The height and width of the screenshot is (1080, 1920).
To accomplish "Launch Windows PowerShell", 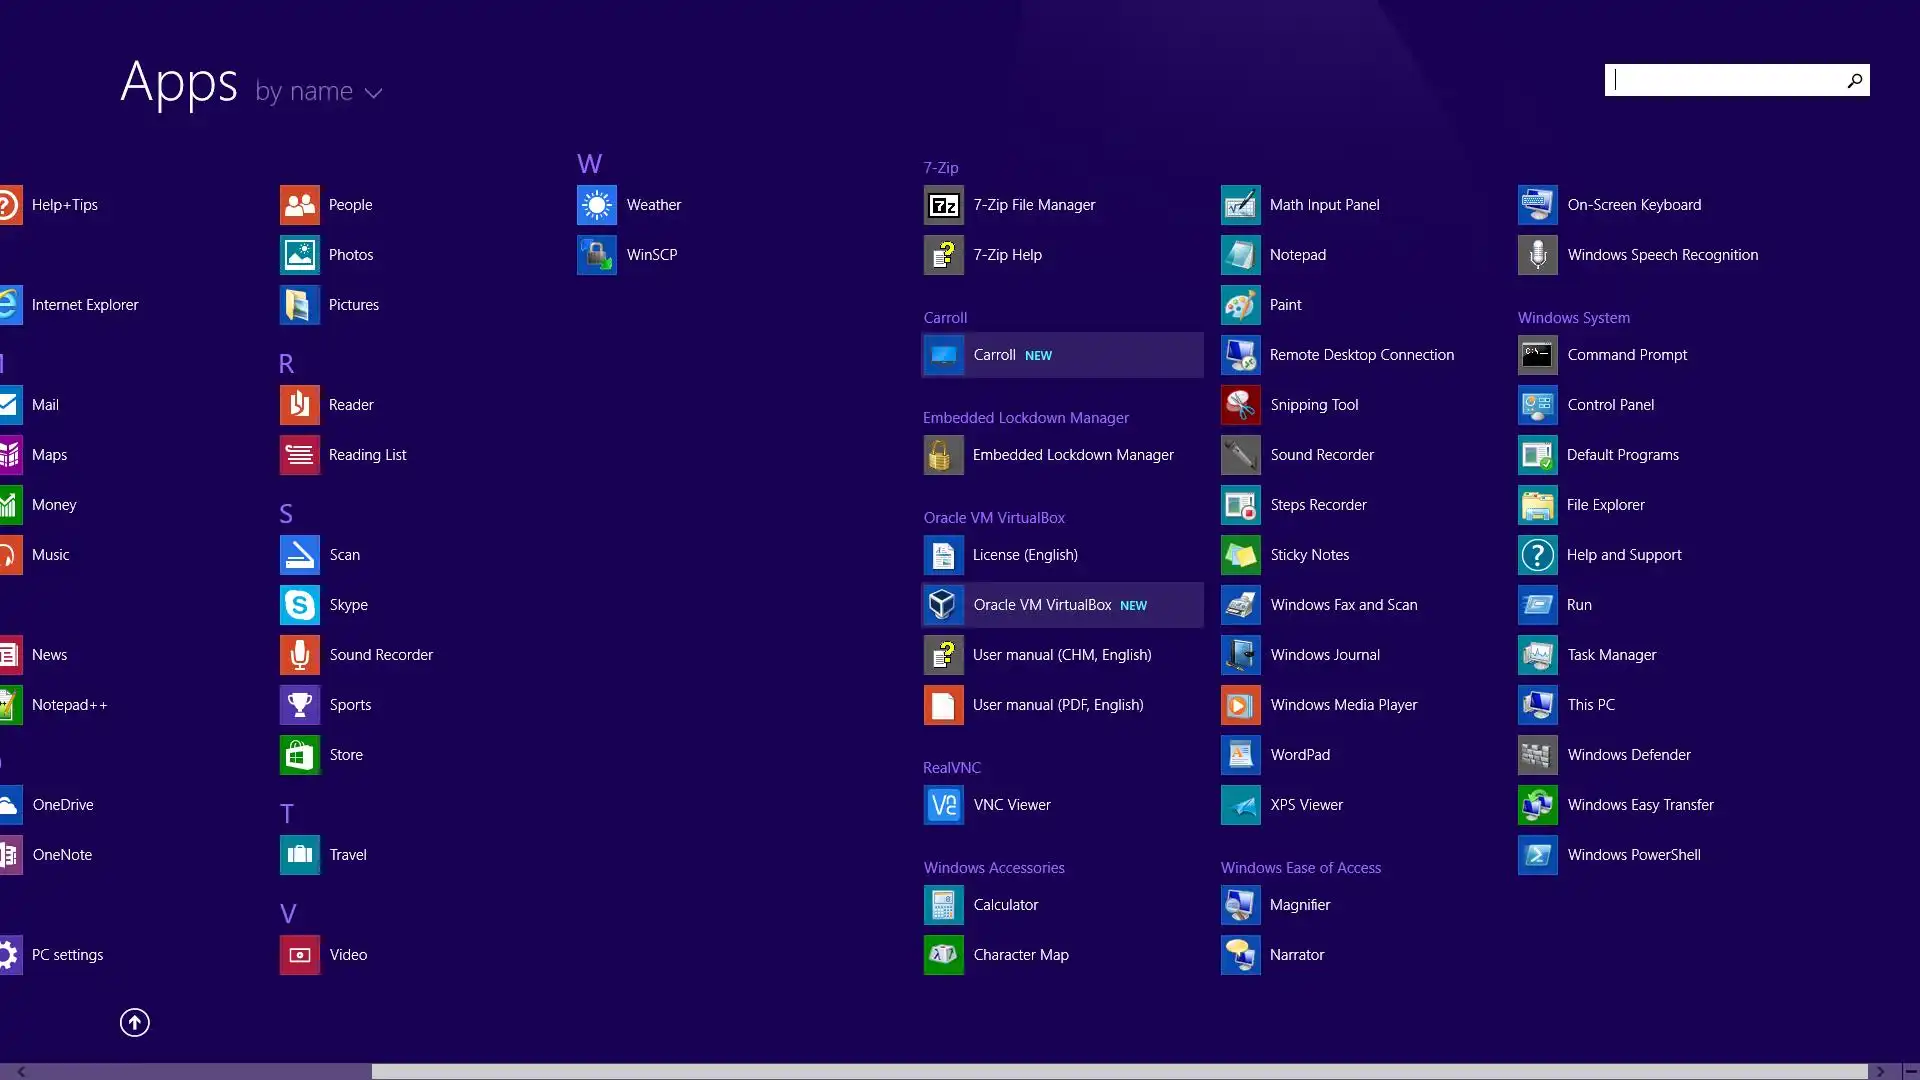I will click(x=1633, y=855).
